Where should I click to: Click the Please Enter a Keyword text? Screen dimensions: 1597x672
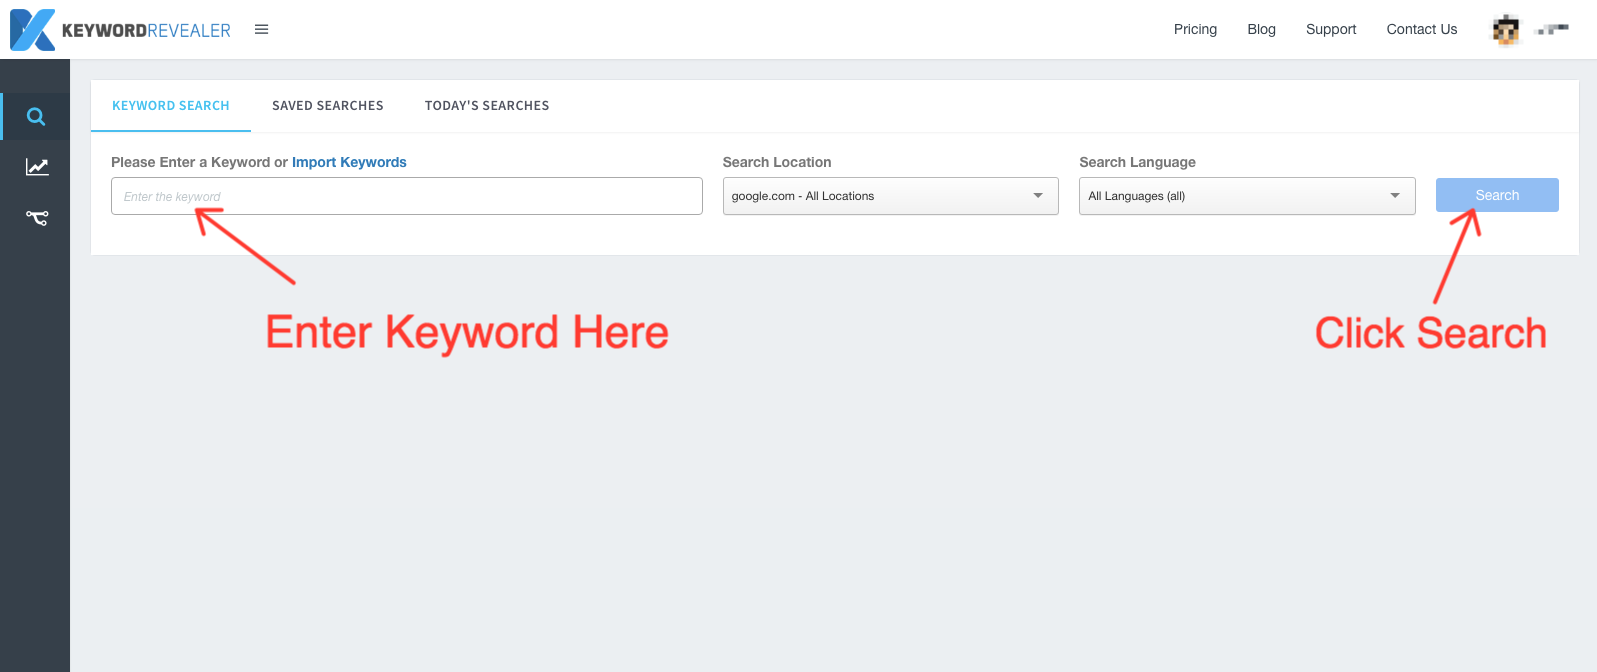191,162
